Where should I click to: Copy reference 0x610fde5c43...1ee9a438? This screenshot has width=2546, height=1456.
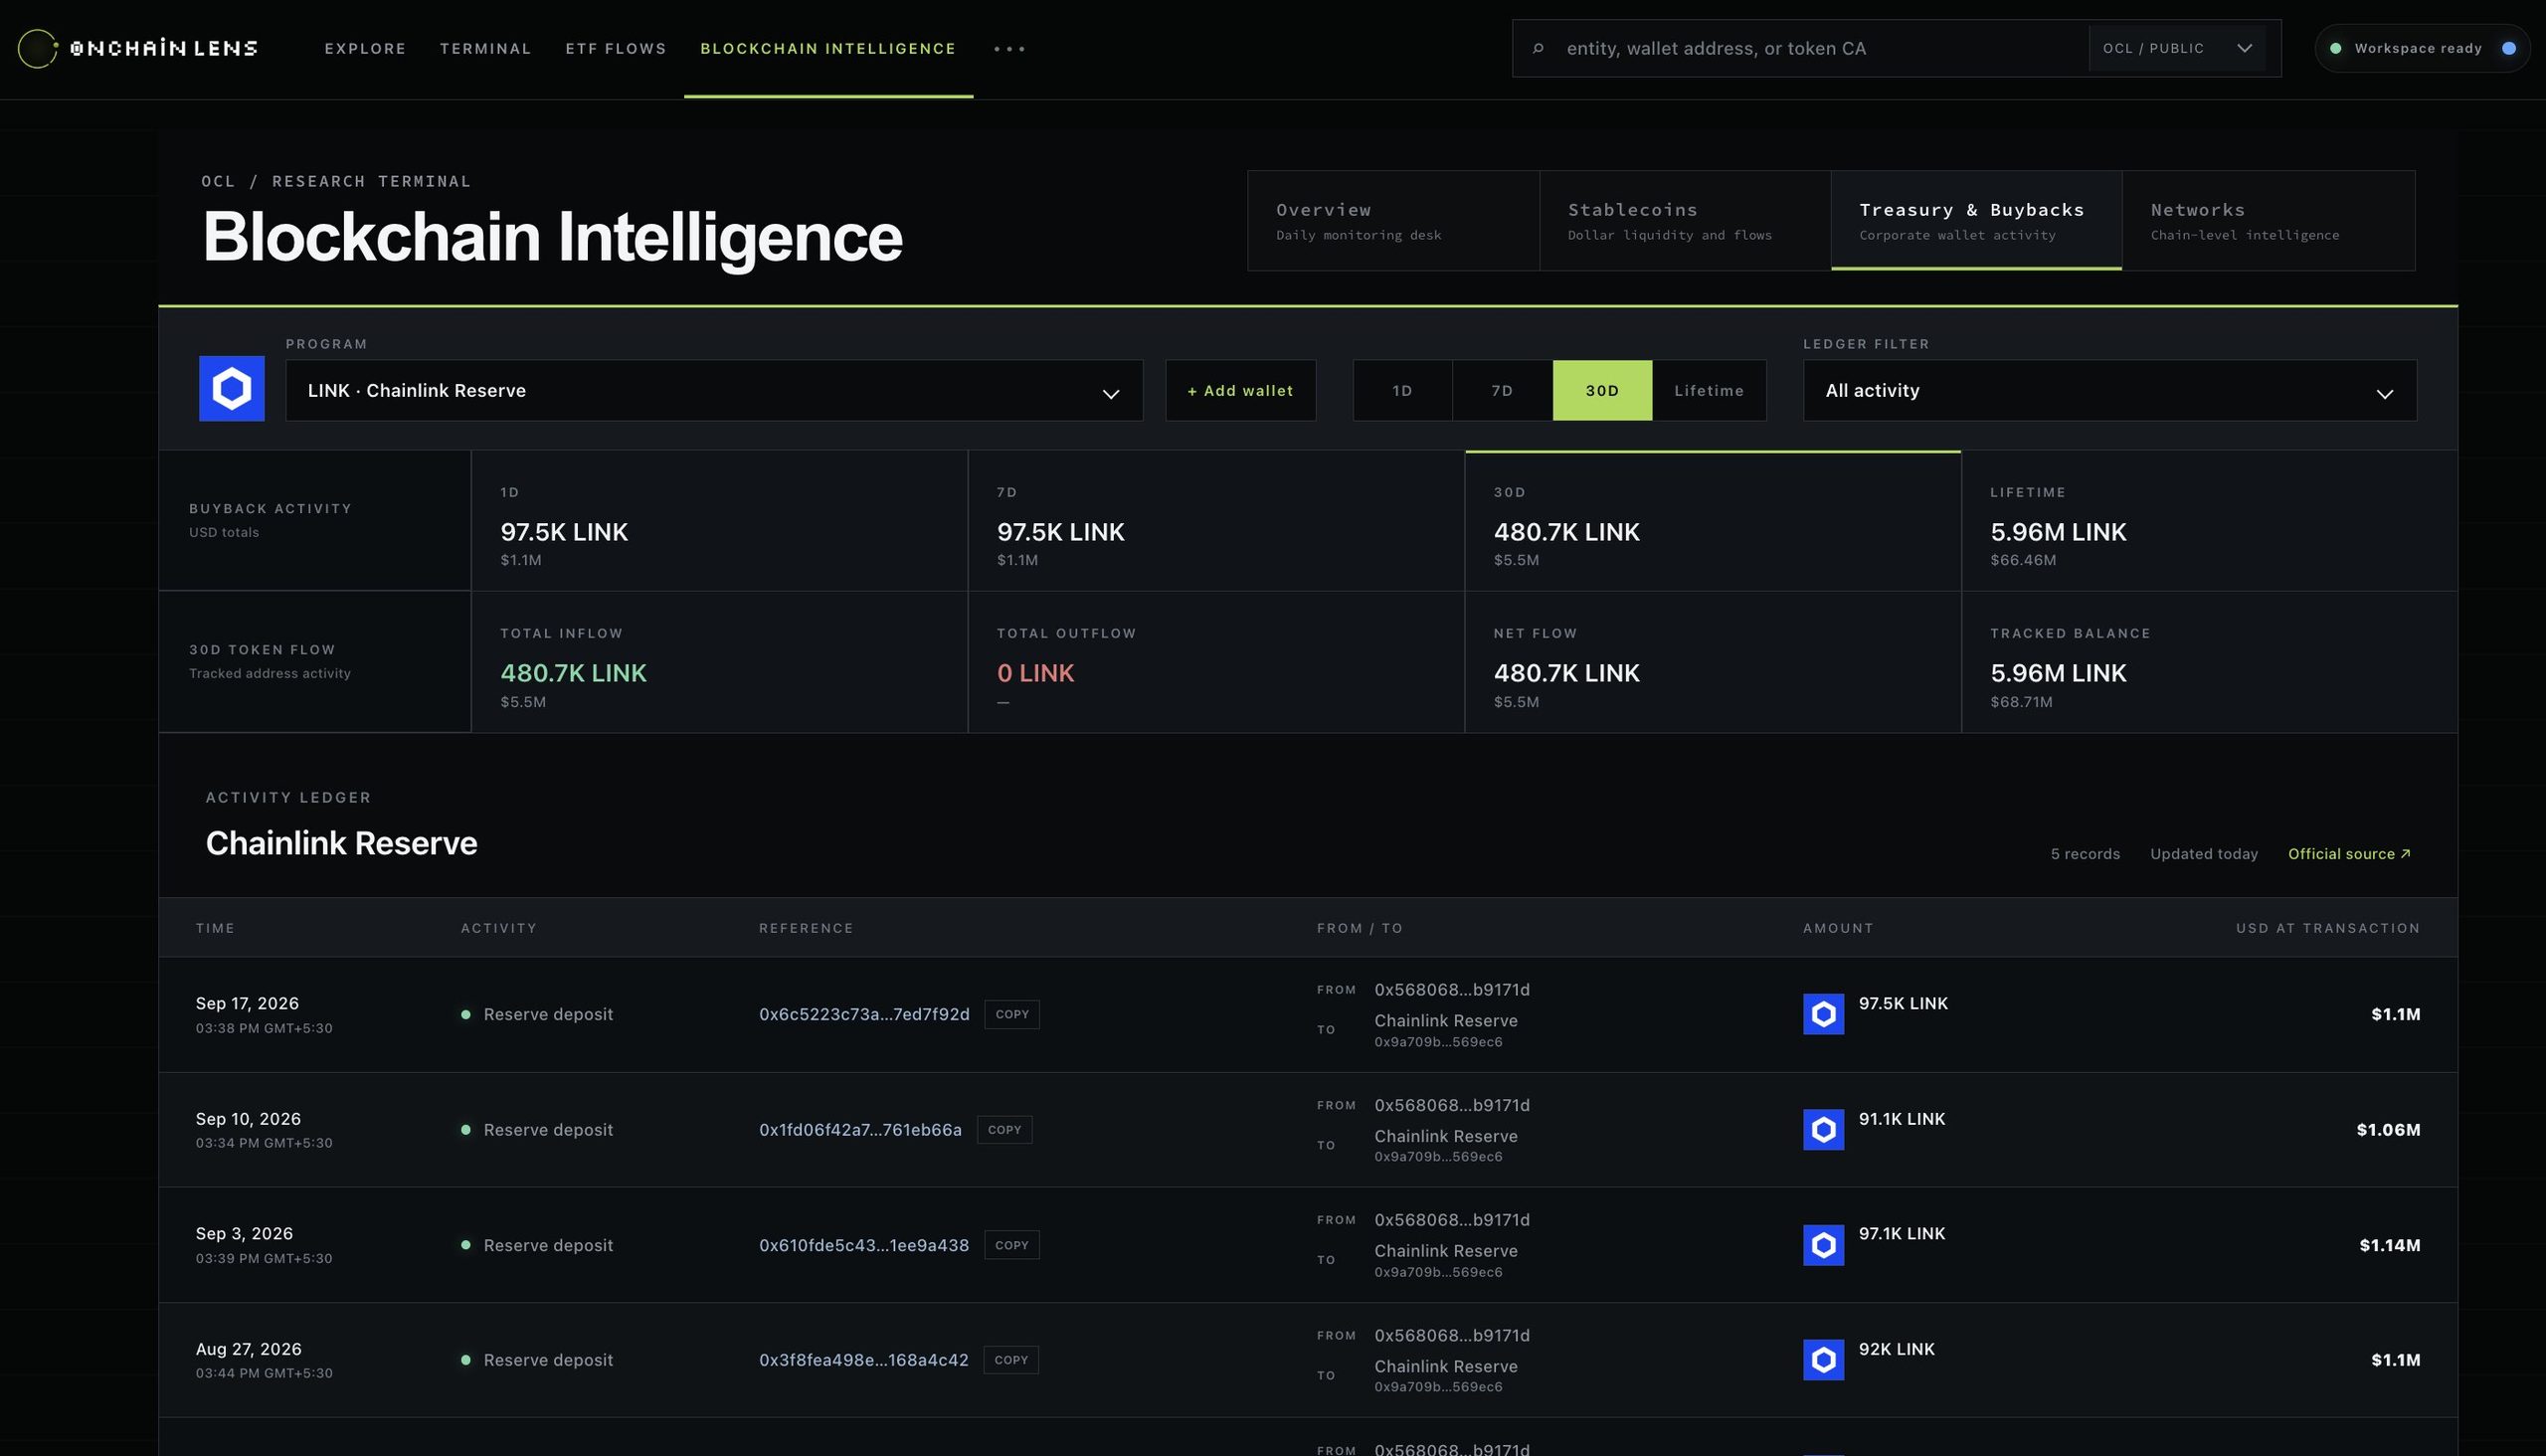[x=1011, y=1245]
